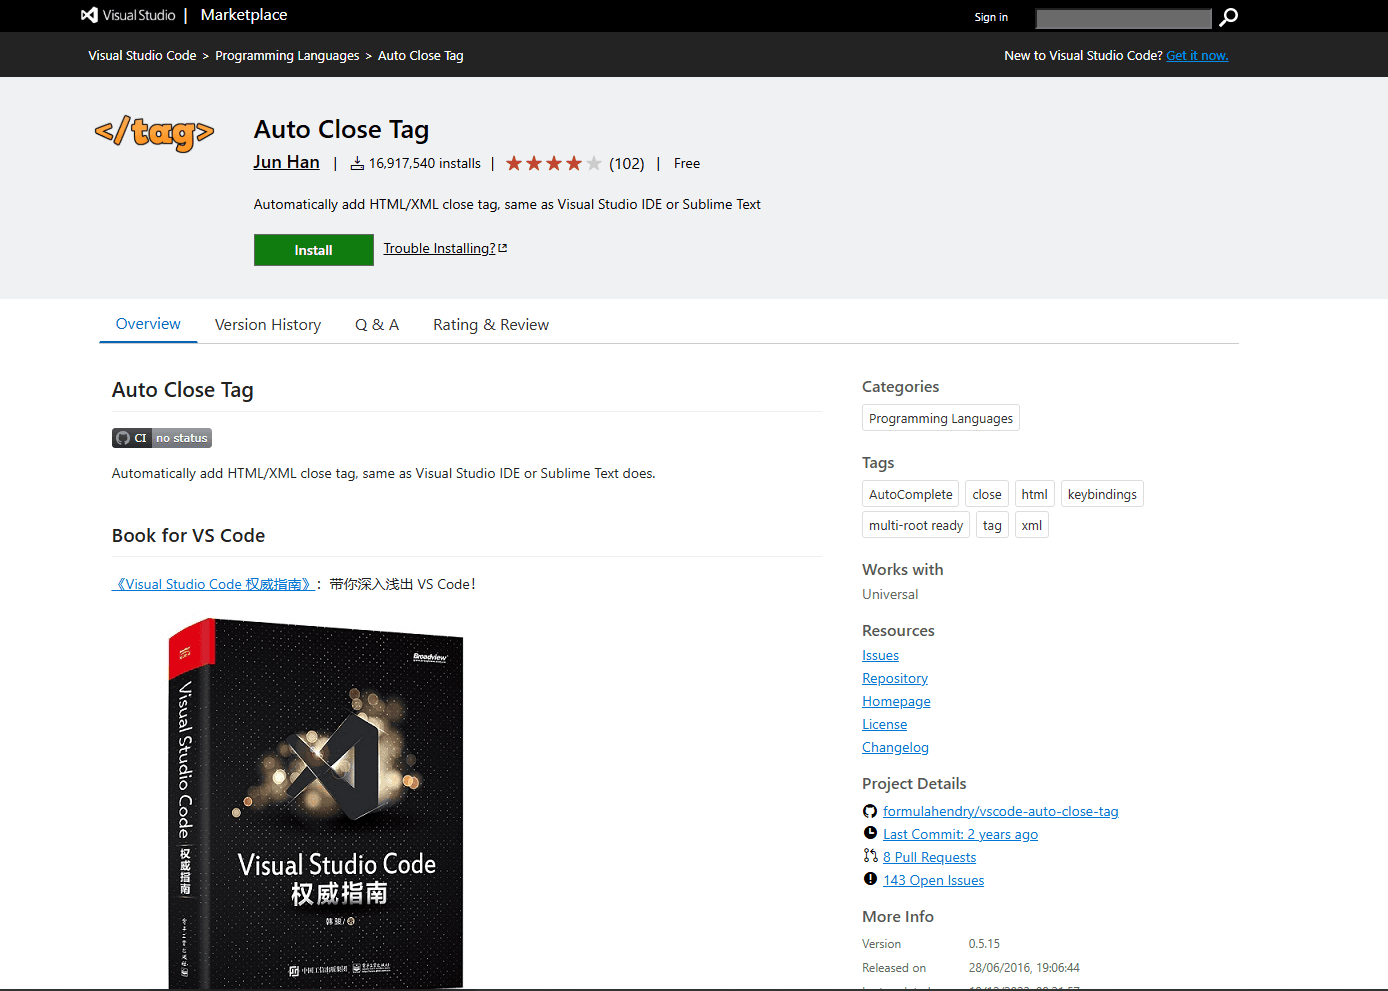The image size is (1388, 991).
Task: Click the Visual Studio Code book cover image
Action: (316, 804)
